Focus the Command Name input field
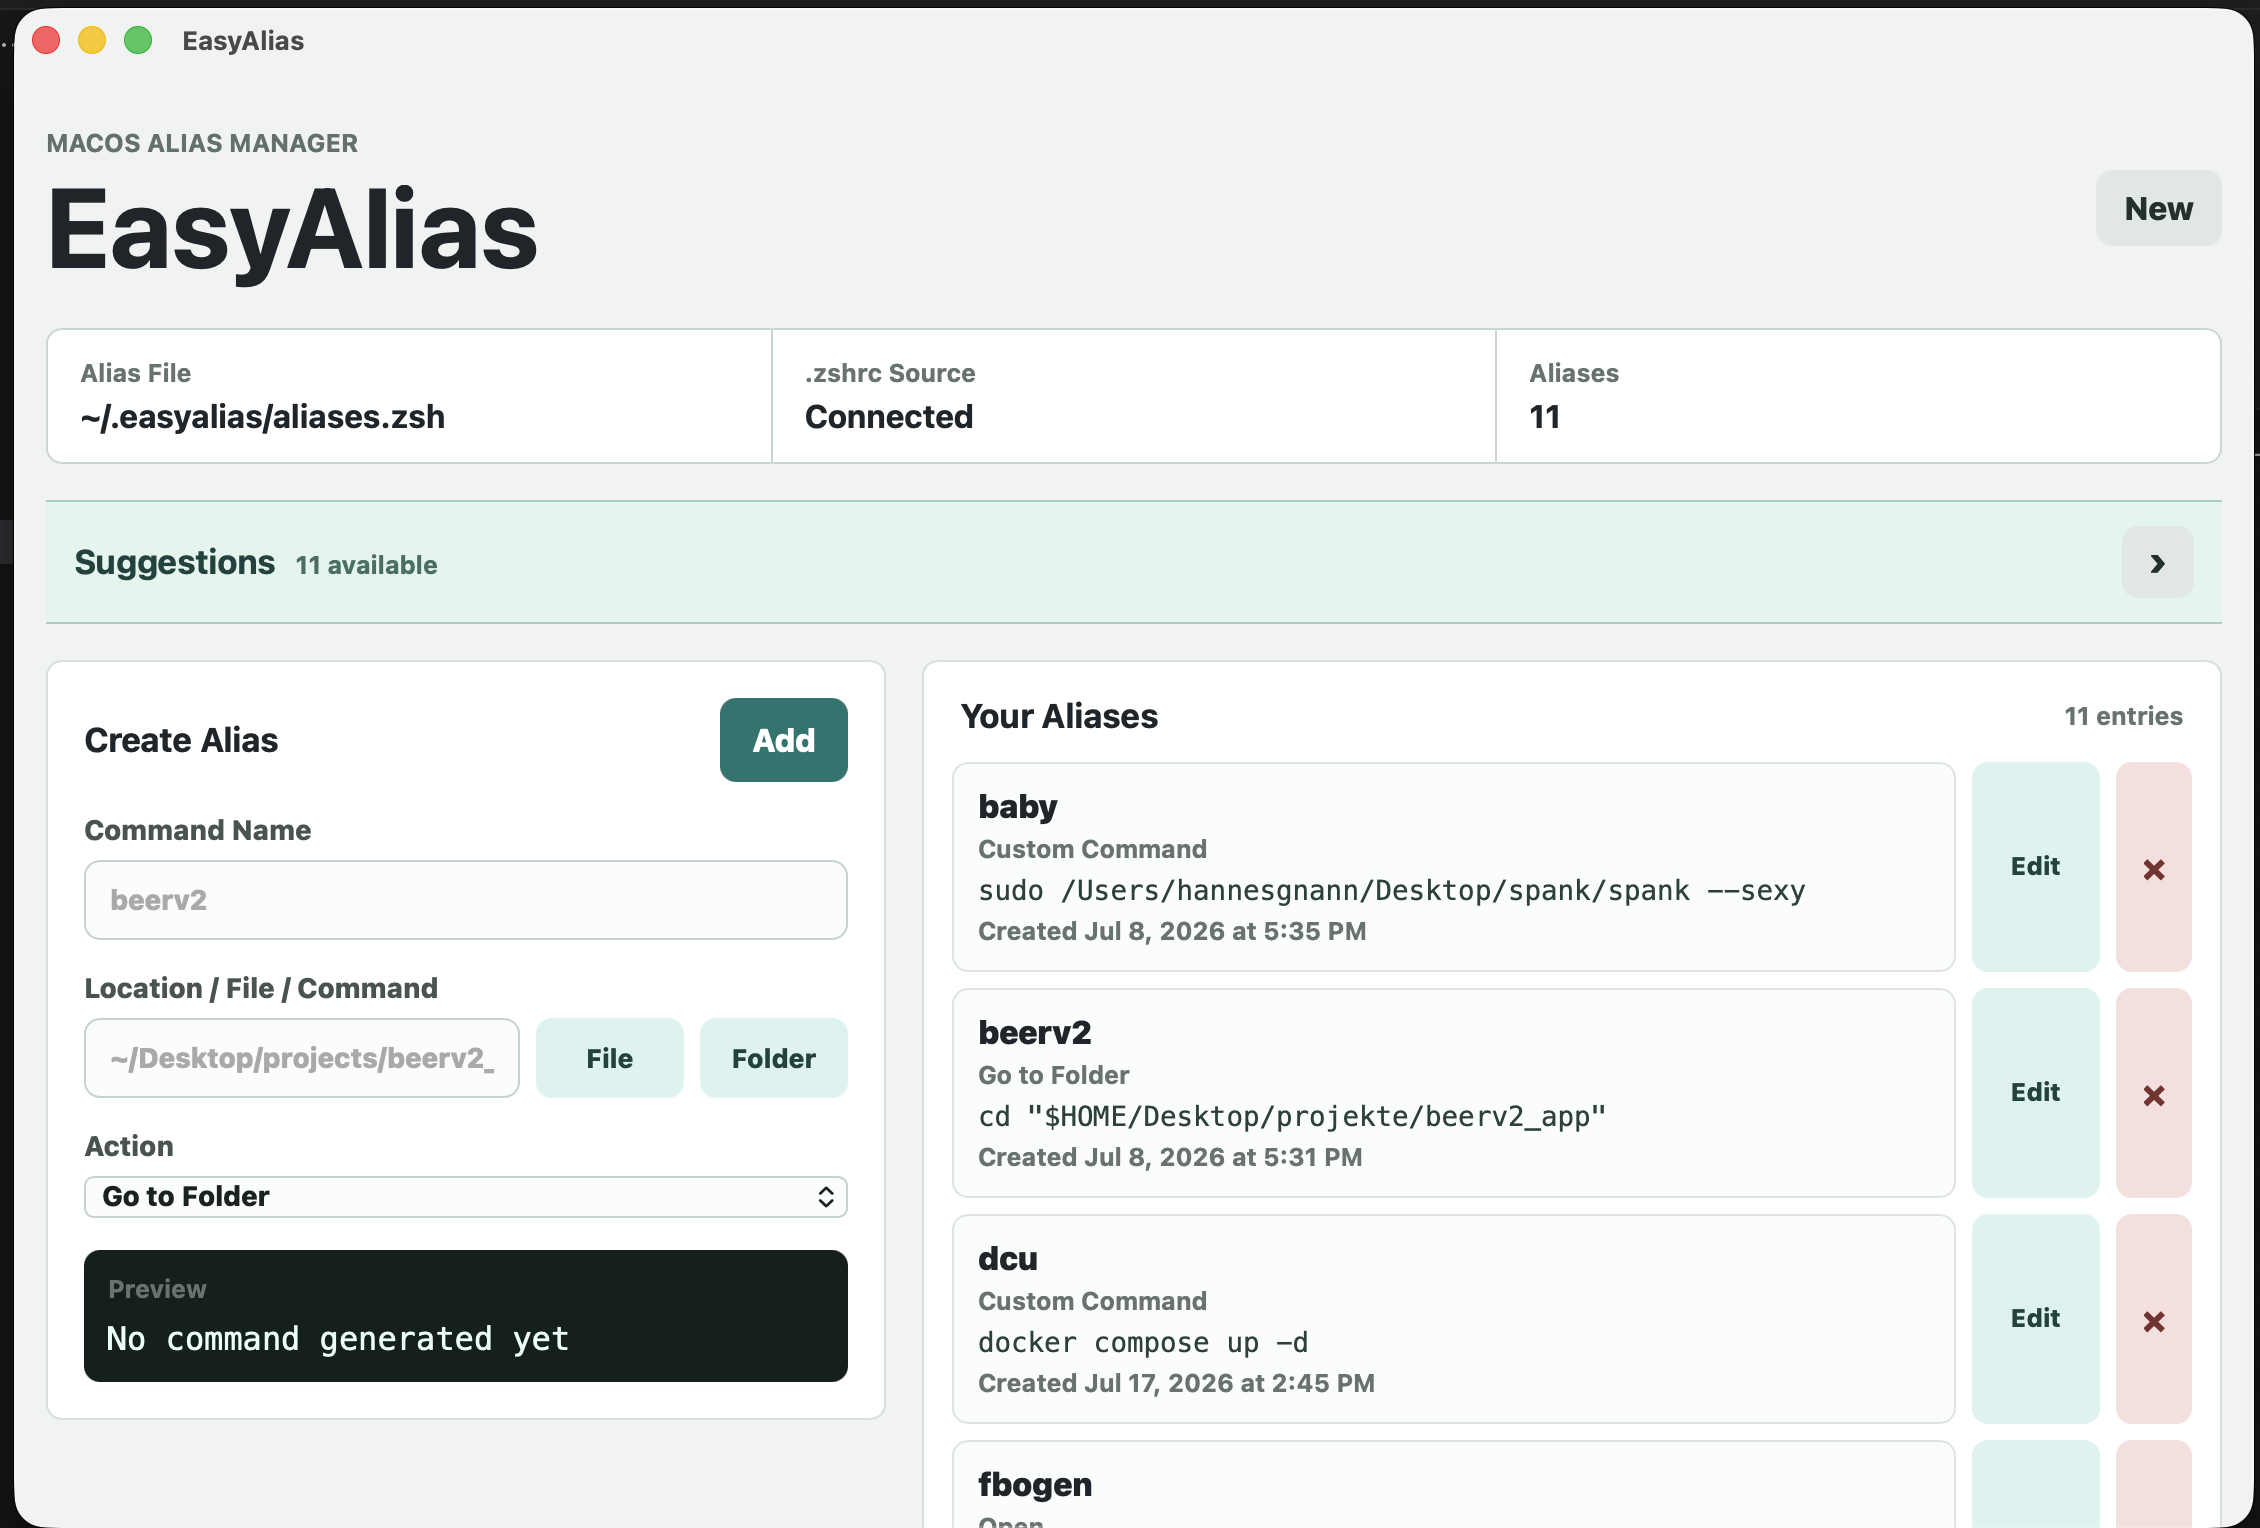 466,900
